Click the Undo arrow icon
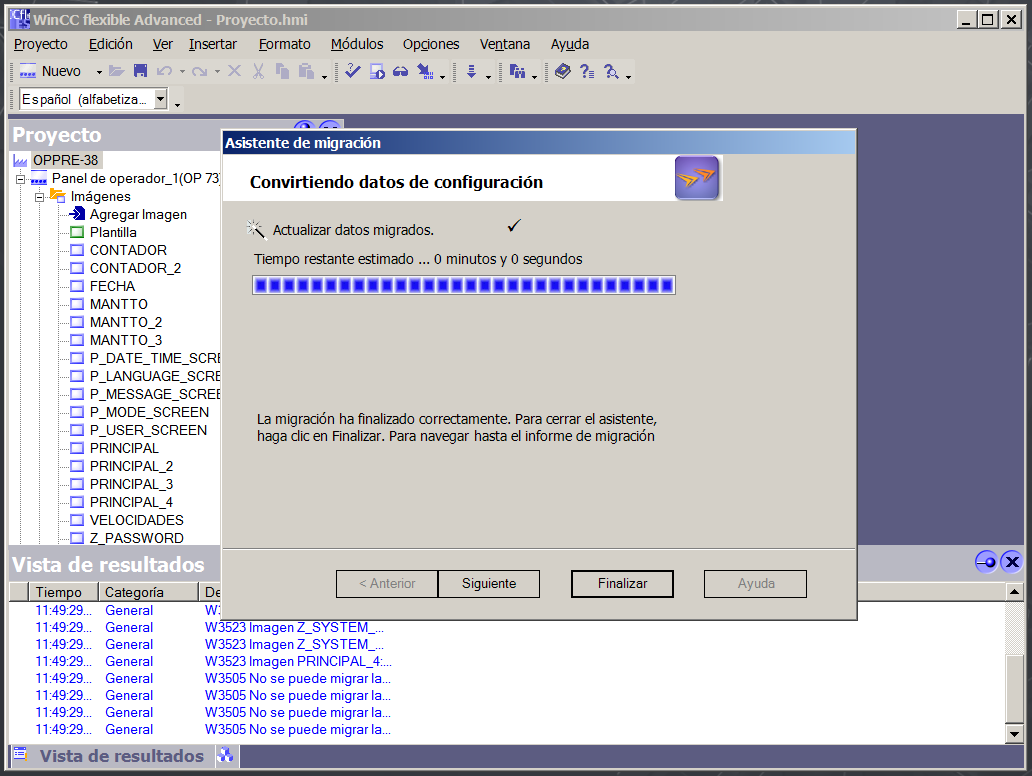This screenshot has width=1032, height=776. pyautogui.click(x=165, y=71)
